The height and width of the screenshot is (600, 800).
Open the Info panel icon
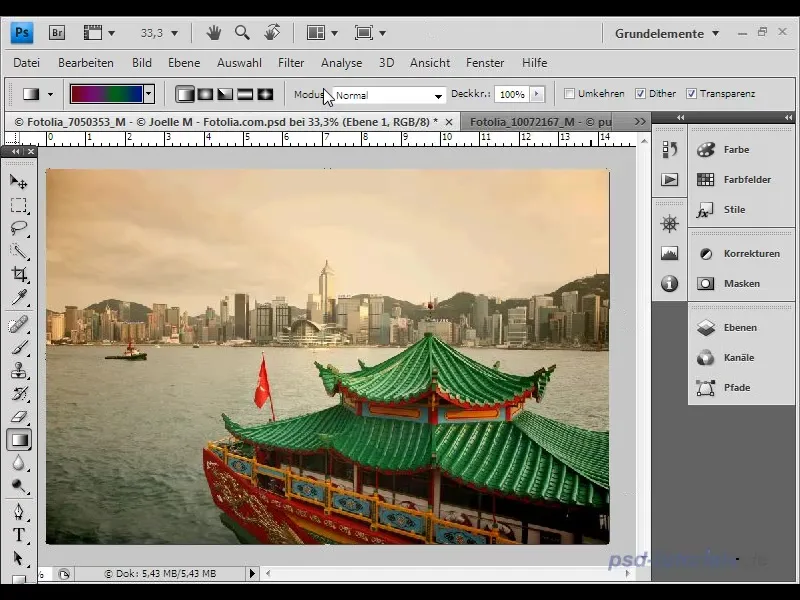coord(669,283)
